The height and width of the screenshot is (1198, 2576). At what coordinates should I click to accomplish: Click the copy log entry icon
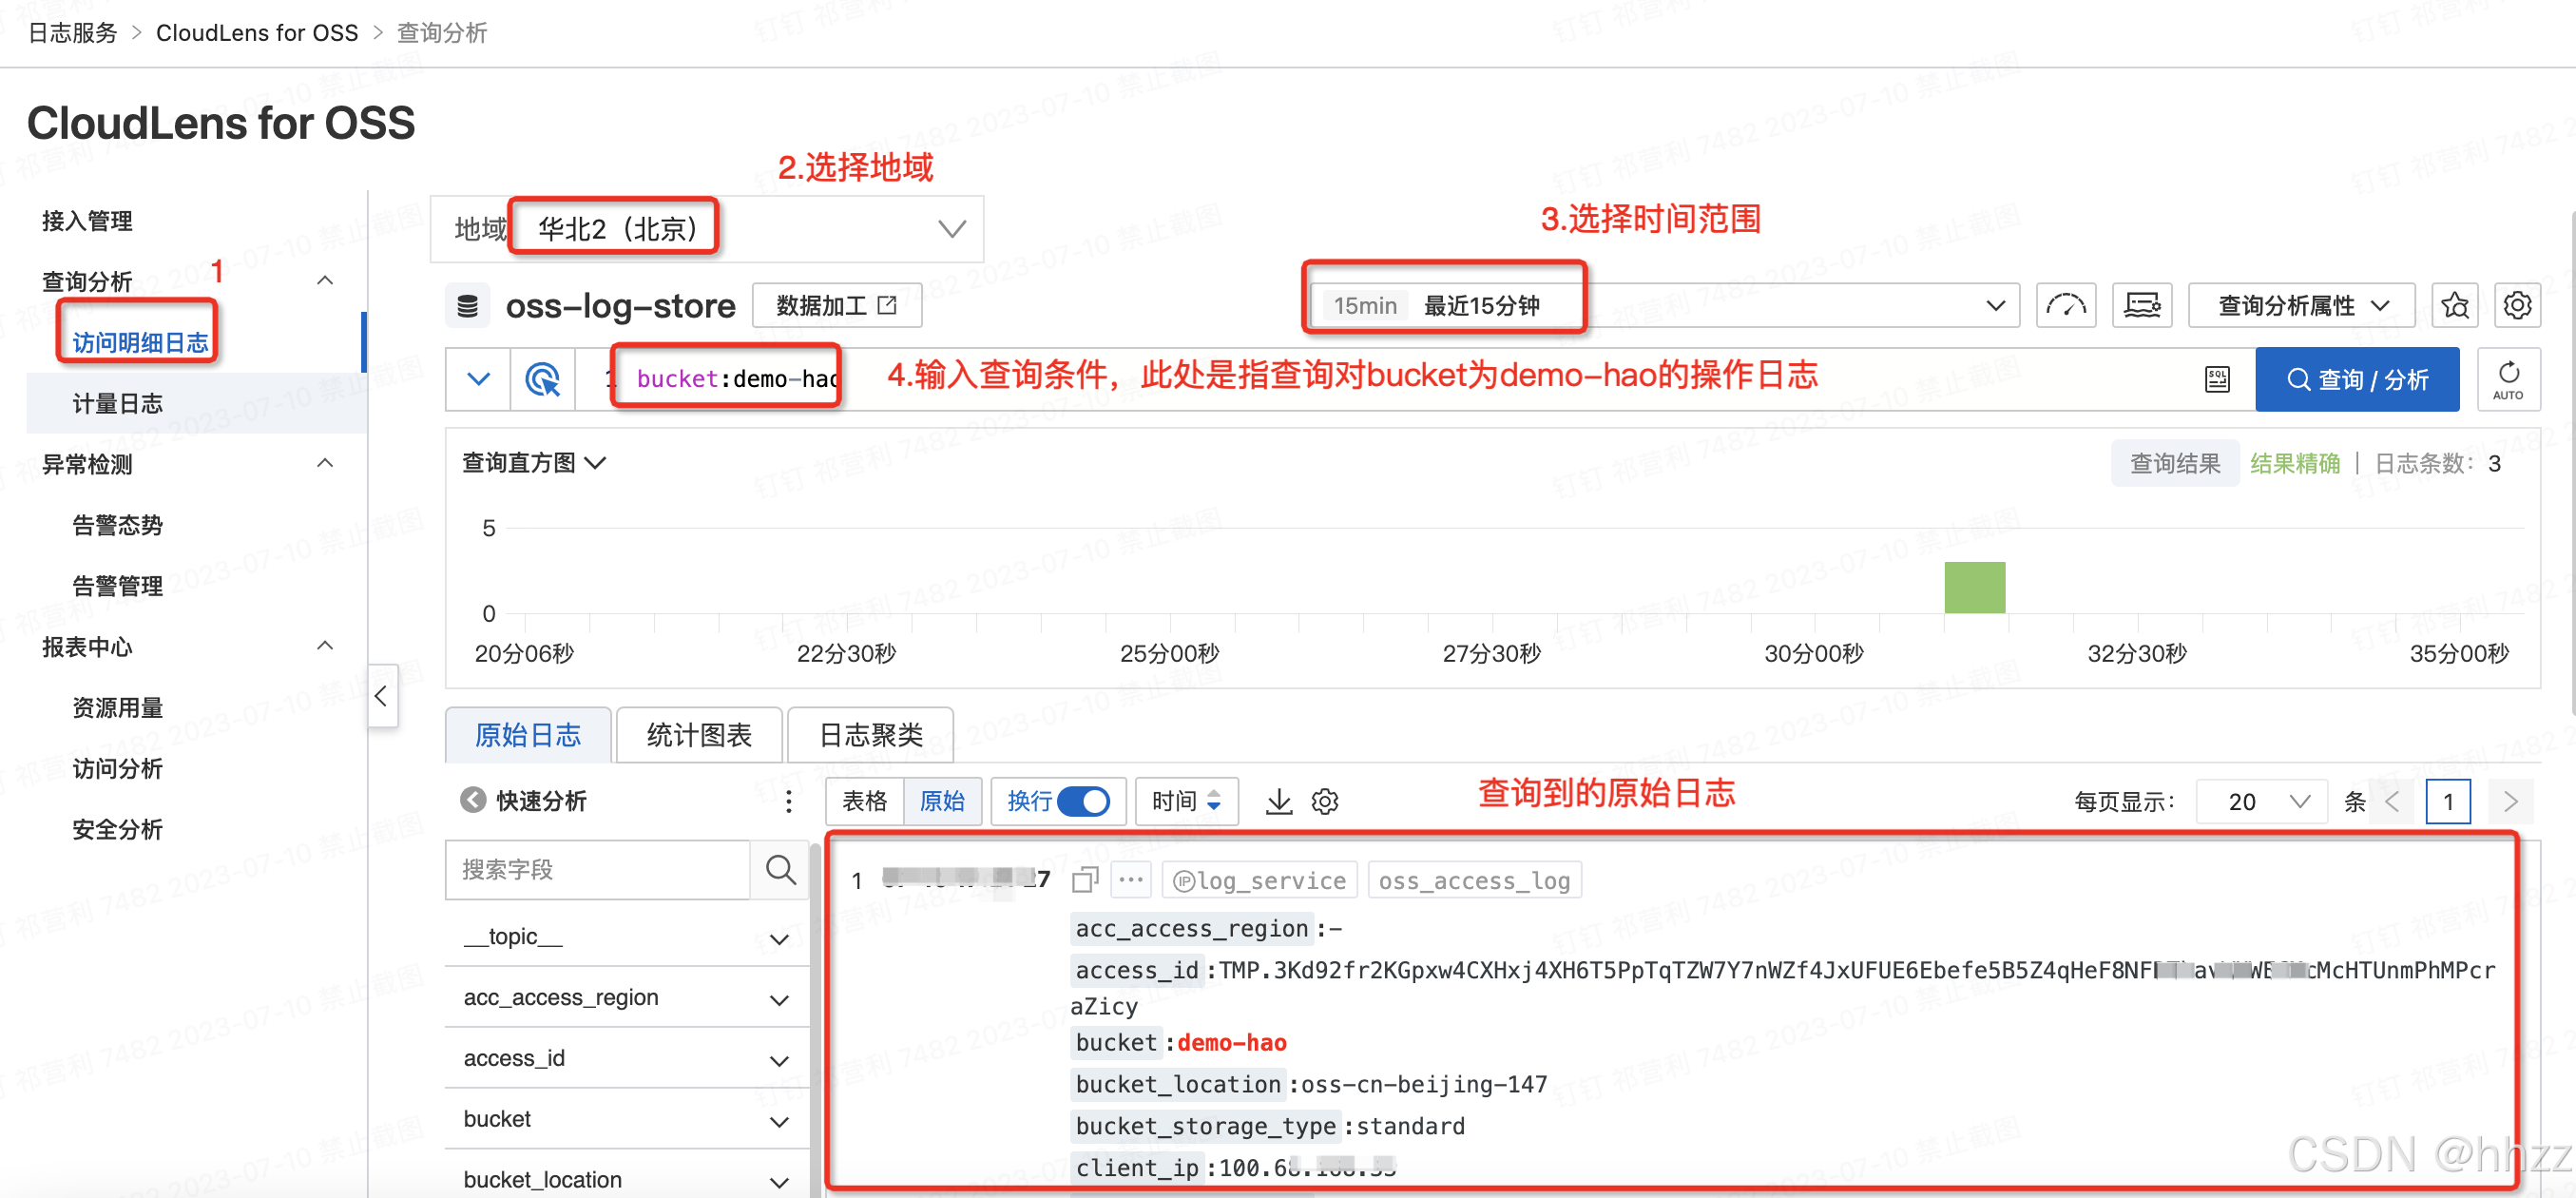tap(1084, 880)
